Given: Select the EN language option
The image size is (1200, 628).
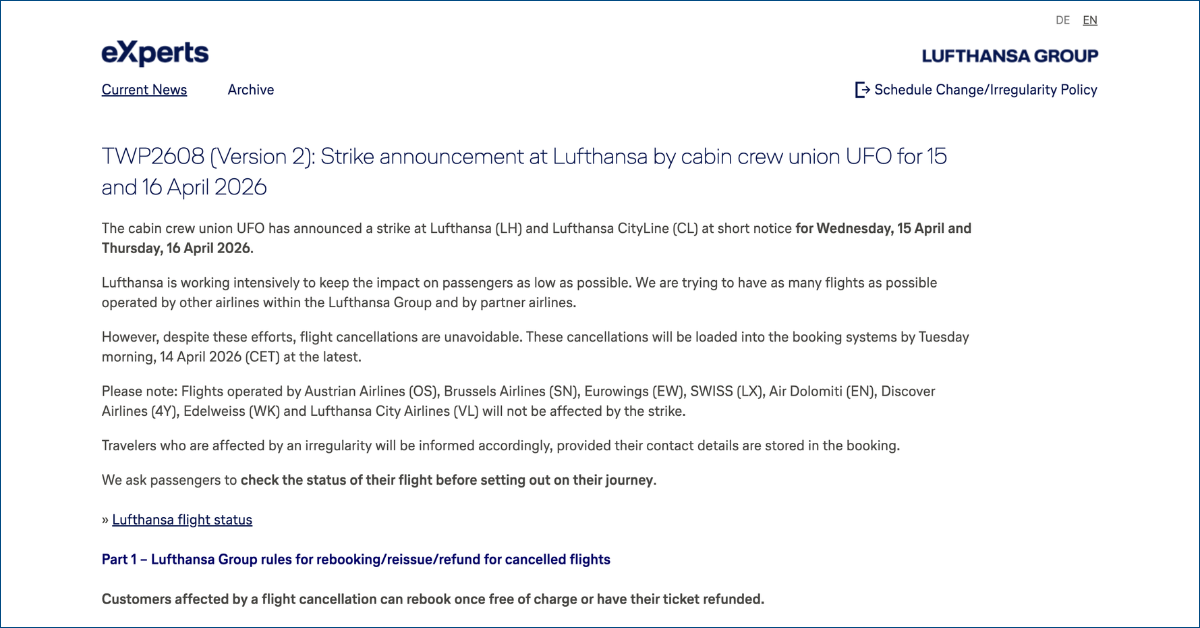Looking at the screenshot, I should coord(1089,20).
